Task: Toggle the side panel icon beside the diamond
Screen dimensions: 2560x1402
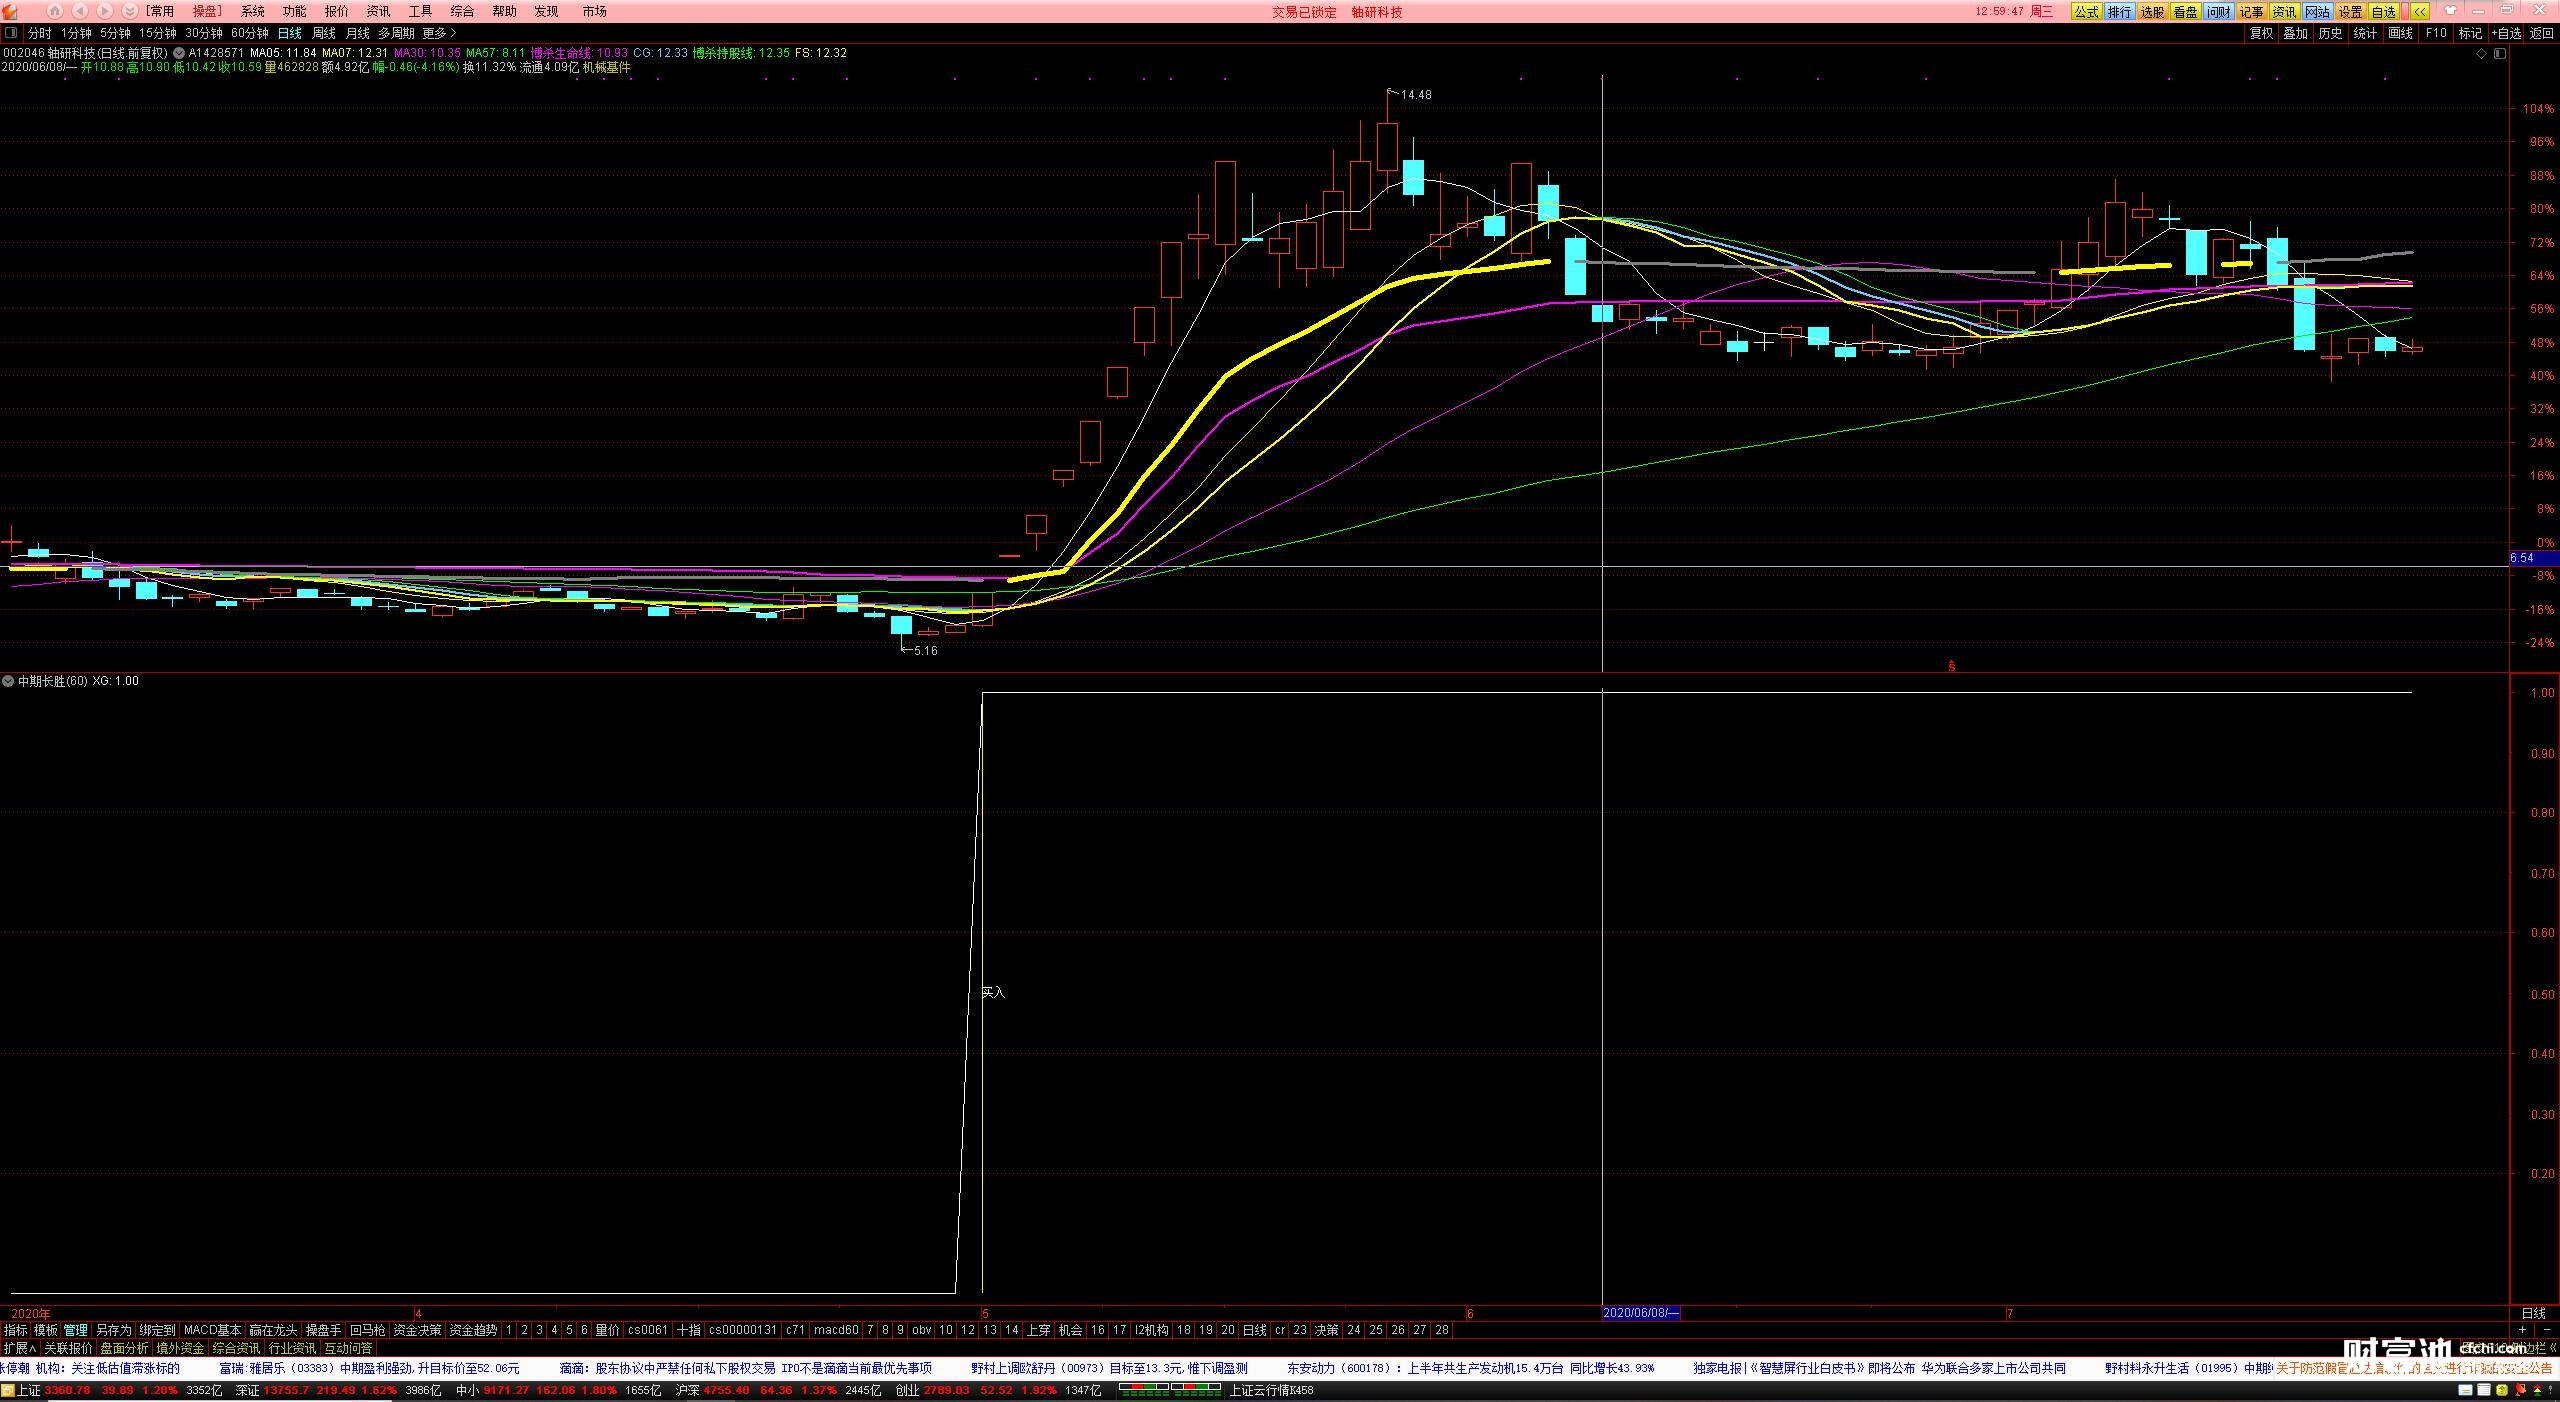Action: point(2500,54)
